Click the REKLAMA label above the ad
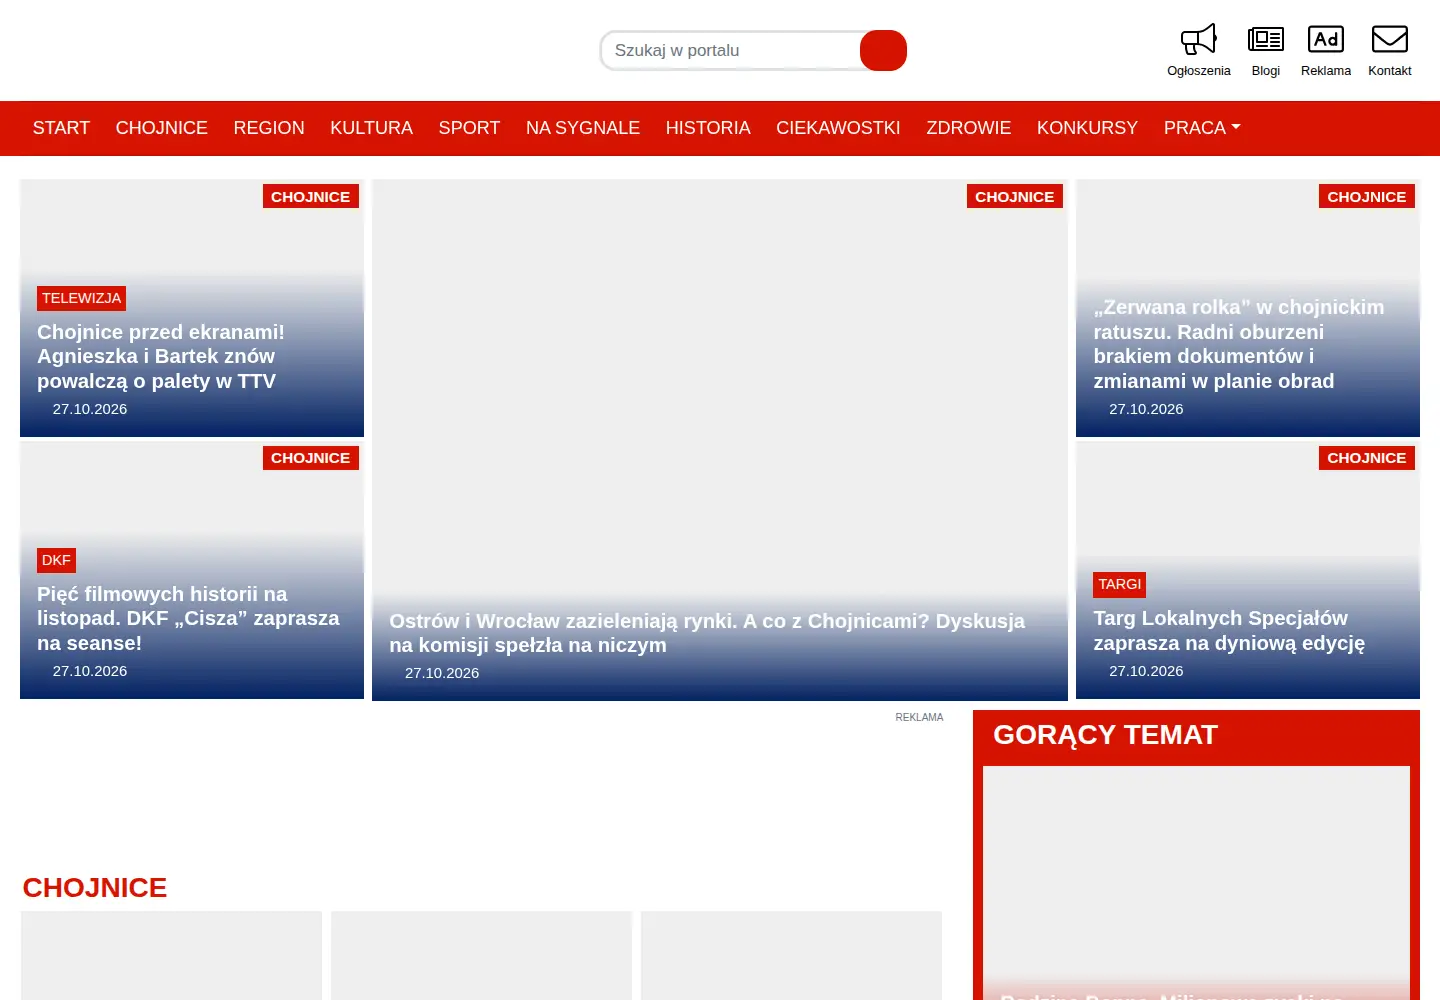Screen dimensions: 1440x1000 (919, 717)
